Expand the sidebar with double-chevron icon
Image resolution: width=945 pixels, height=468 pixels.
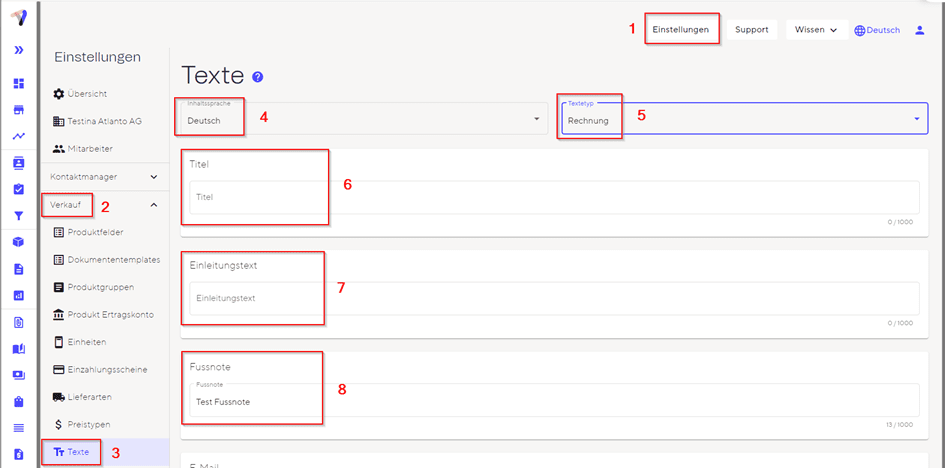tap(18, 50)
